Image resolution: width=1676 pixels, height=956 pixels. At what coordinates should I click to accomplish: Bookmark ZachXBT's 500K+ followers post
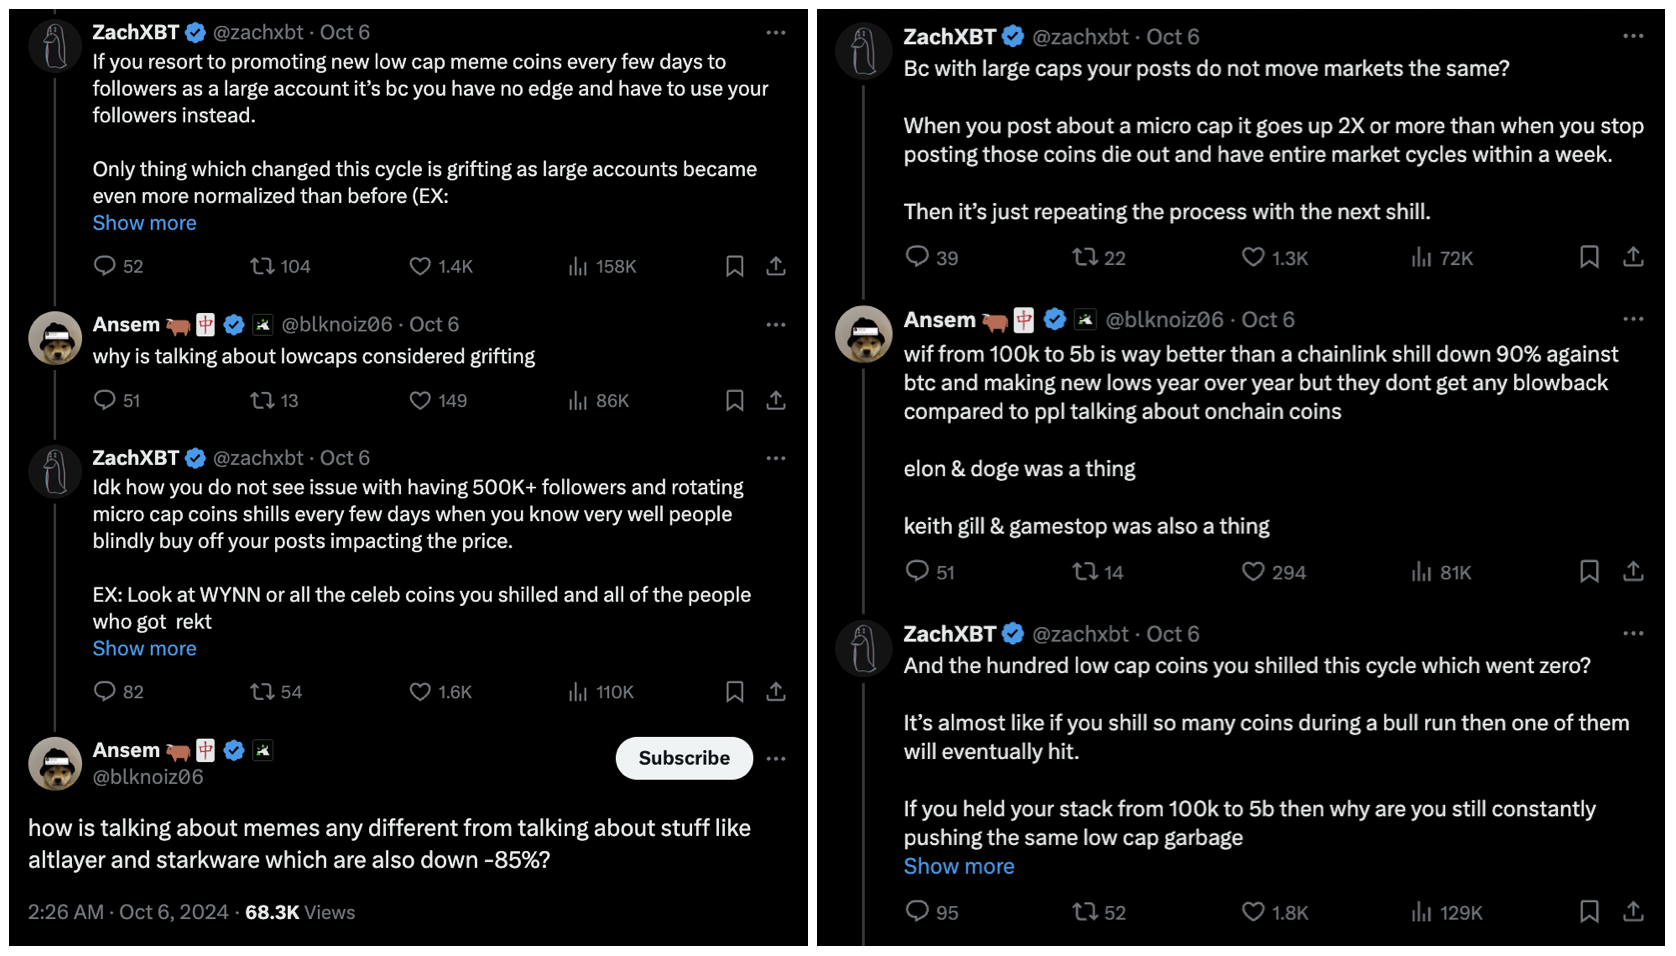(x=734, y=692)
